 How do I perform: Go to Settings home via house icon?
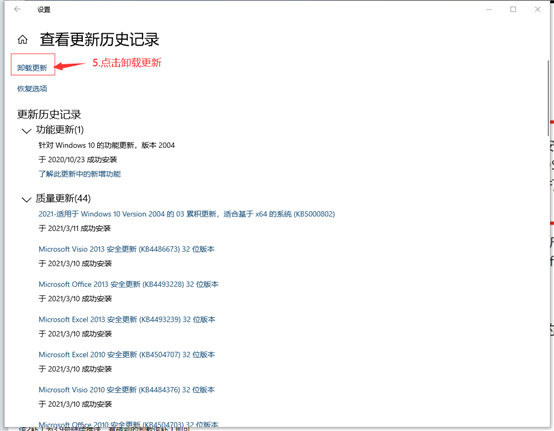(x=23, y=40)
